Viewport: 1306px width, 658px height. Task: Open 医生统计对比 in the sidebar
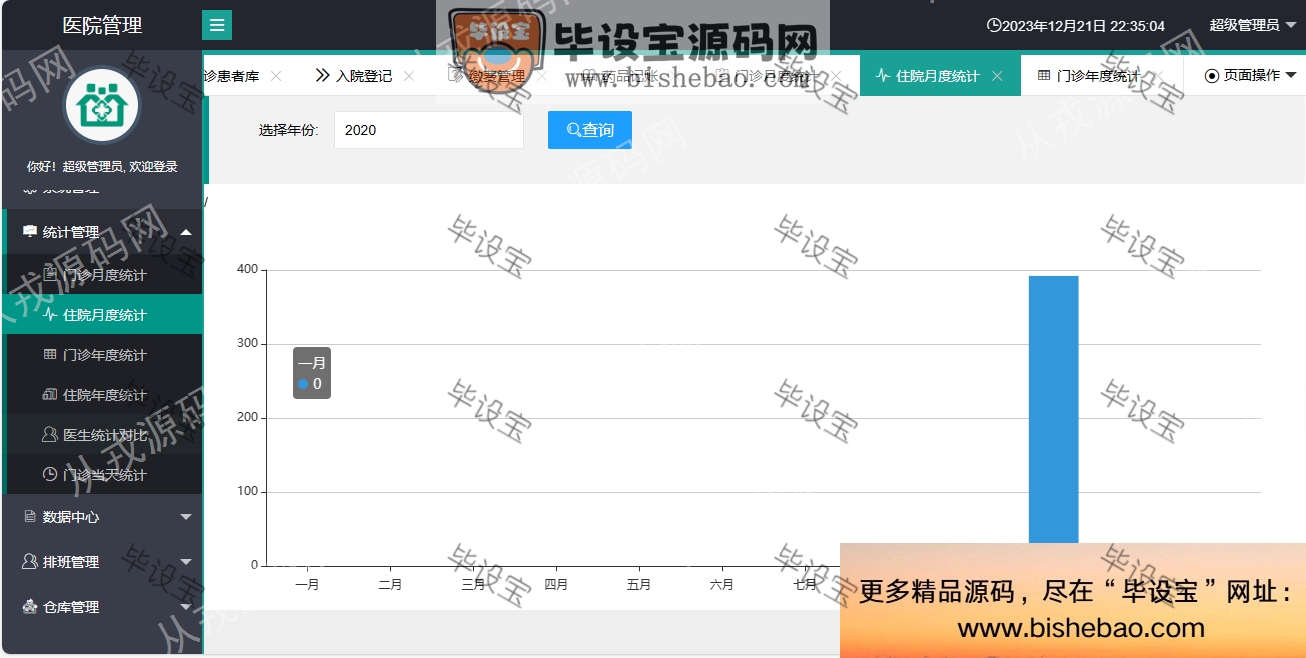click(x=104, y=435)
